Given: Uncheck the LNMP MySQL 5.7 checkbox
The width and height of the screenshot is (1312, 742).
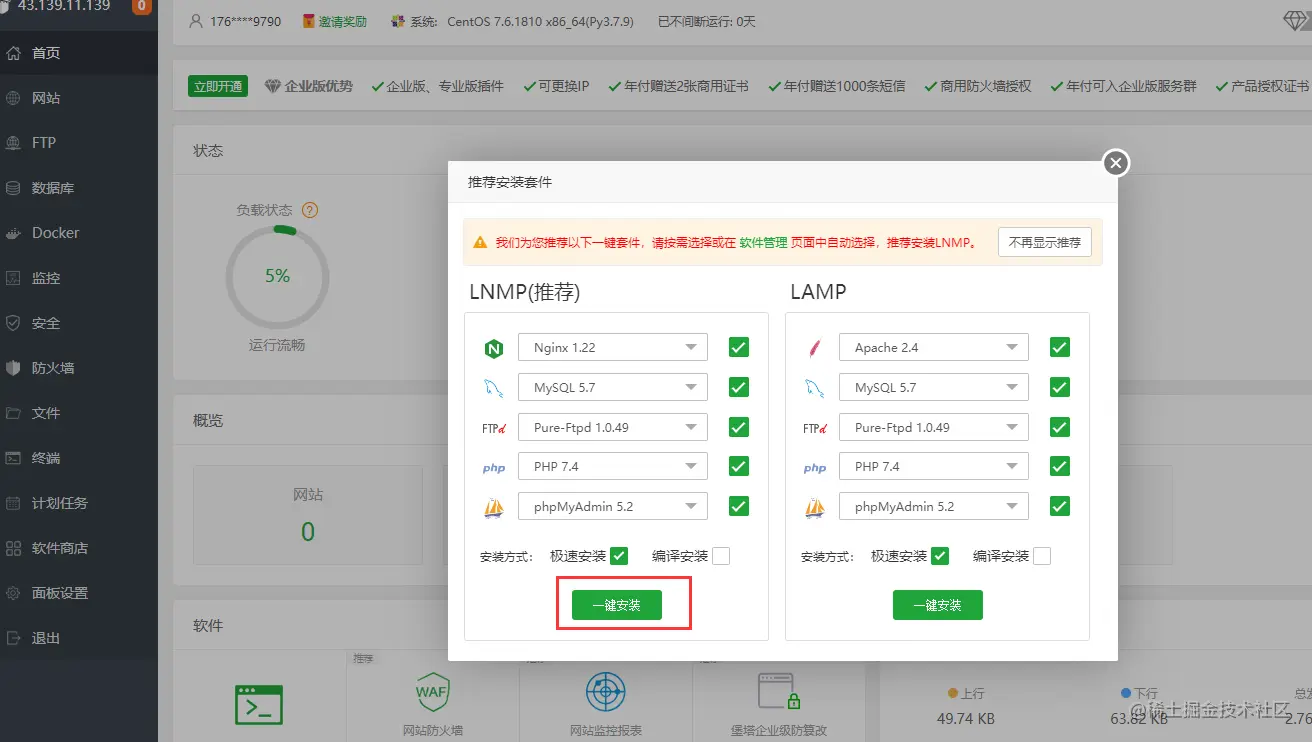Looking at the screenshot, I should click(739, 387).
